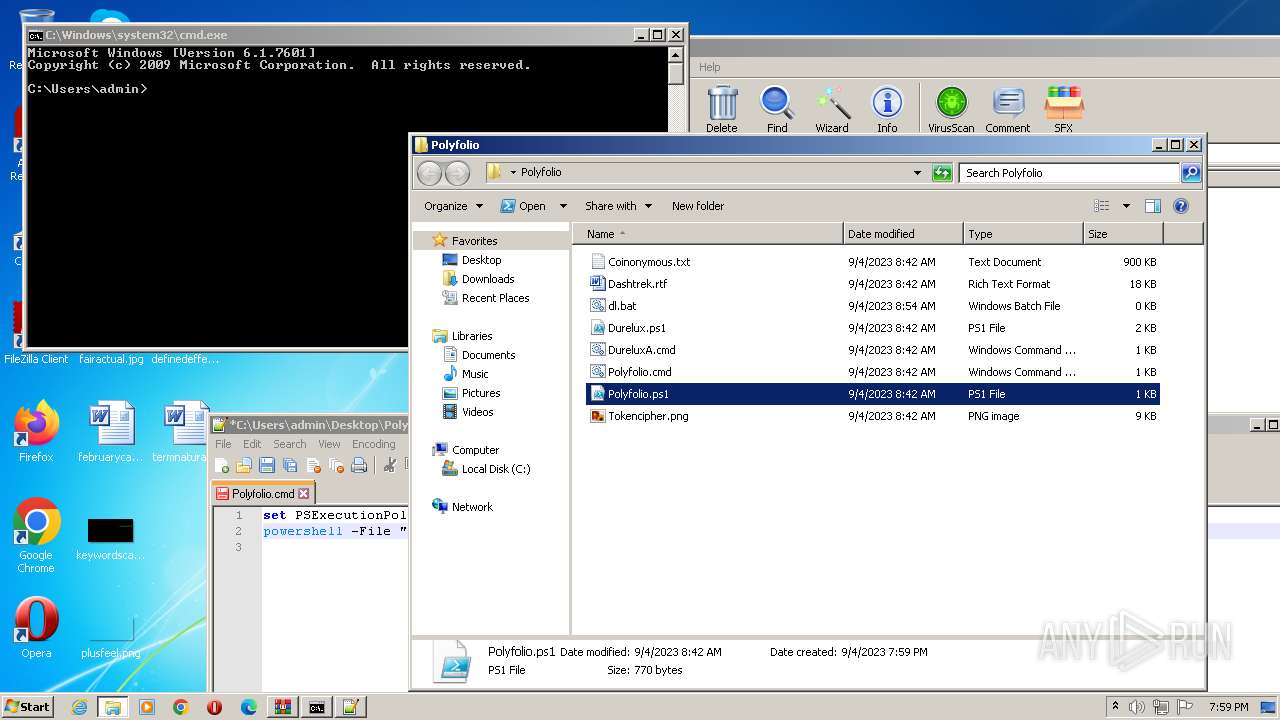Click the Delete icon in WinRAR toolbar
1280x720 pixels.
722,109
